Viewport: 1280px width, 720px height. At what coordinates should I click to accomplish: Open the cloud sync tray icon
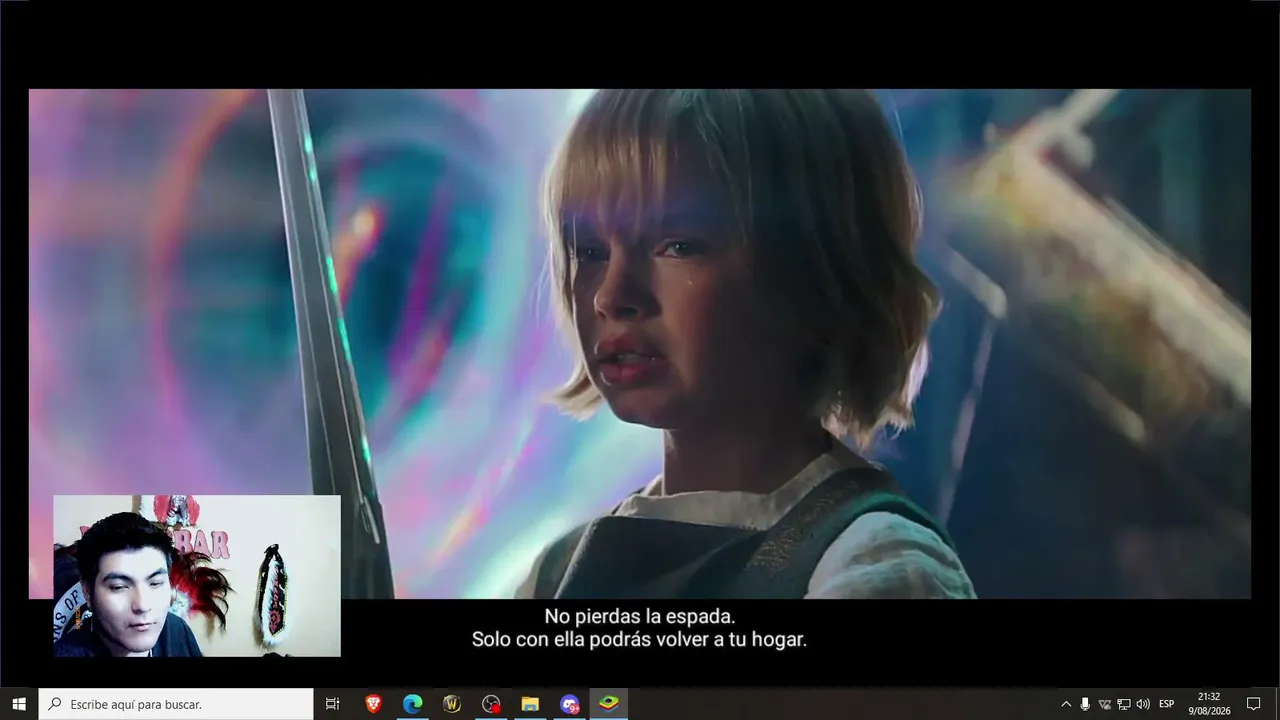click(x=1105, y=704)
